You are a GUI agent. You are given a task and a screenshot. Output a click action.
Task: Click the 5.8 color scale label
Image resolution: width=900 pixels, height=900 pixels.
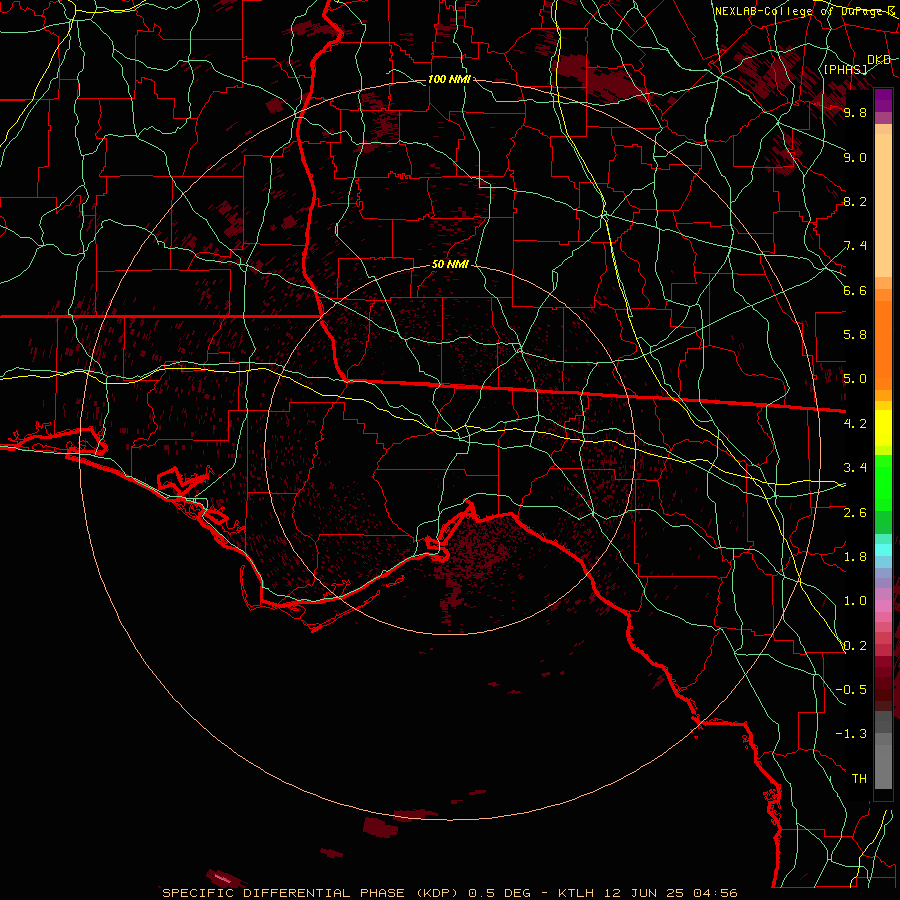point(855,335)
